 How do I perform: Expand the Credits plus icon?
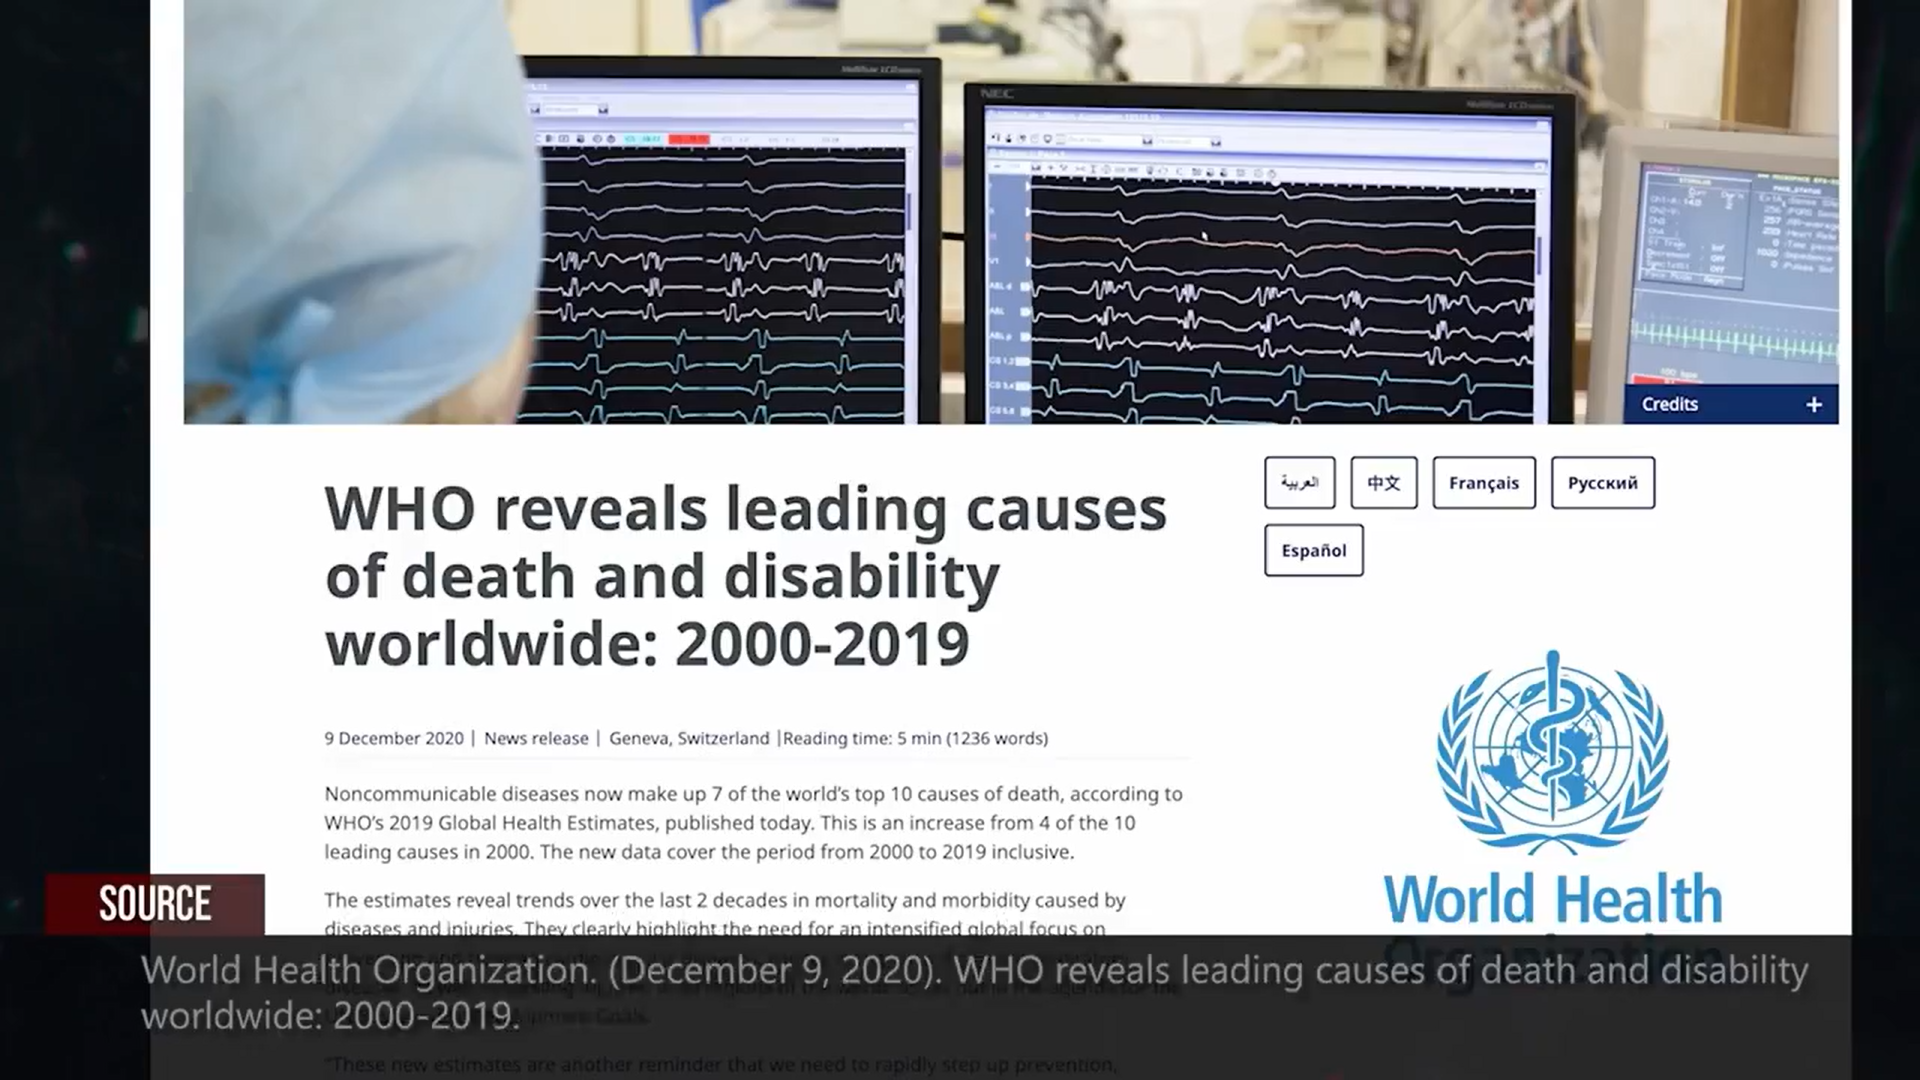pyautogui.click(x=1813, y=405)
